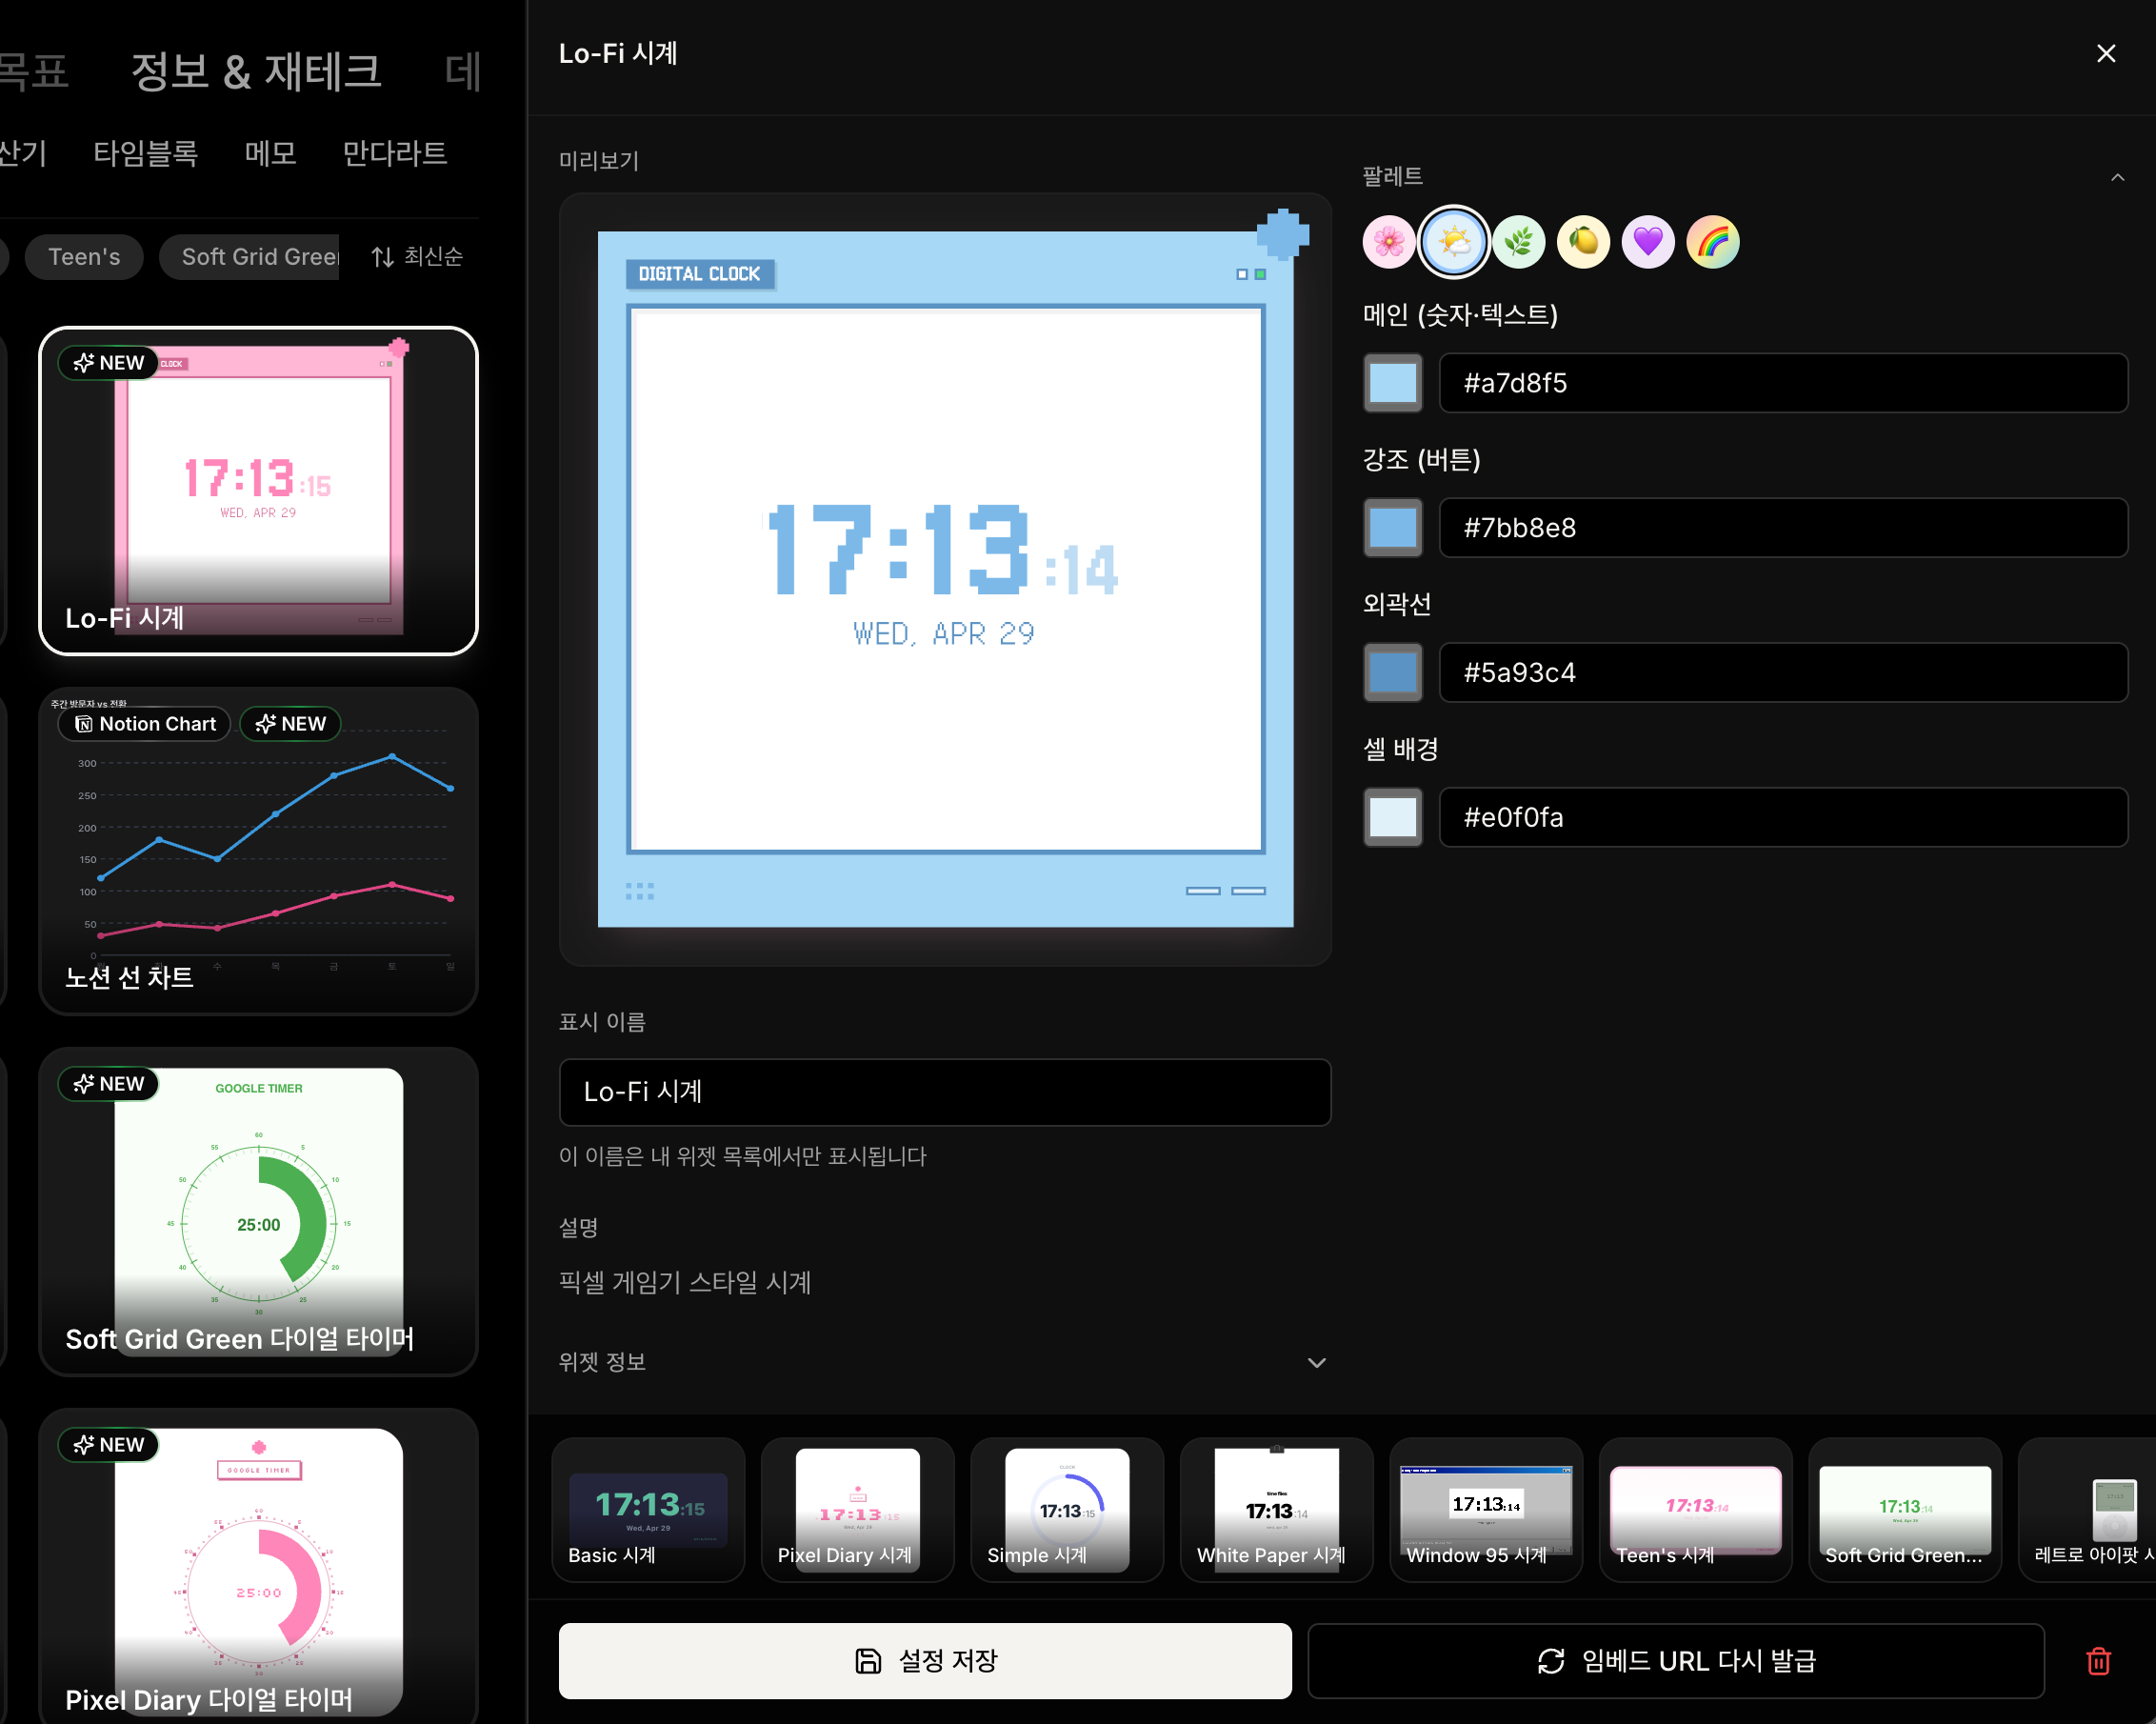Switch to the 타임블록 tab

point(146,153)
